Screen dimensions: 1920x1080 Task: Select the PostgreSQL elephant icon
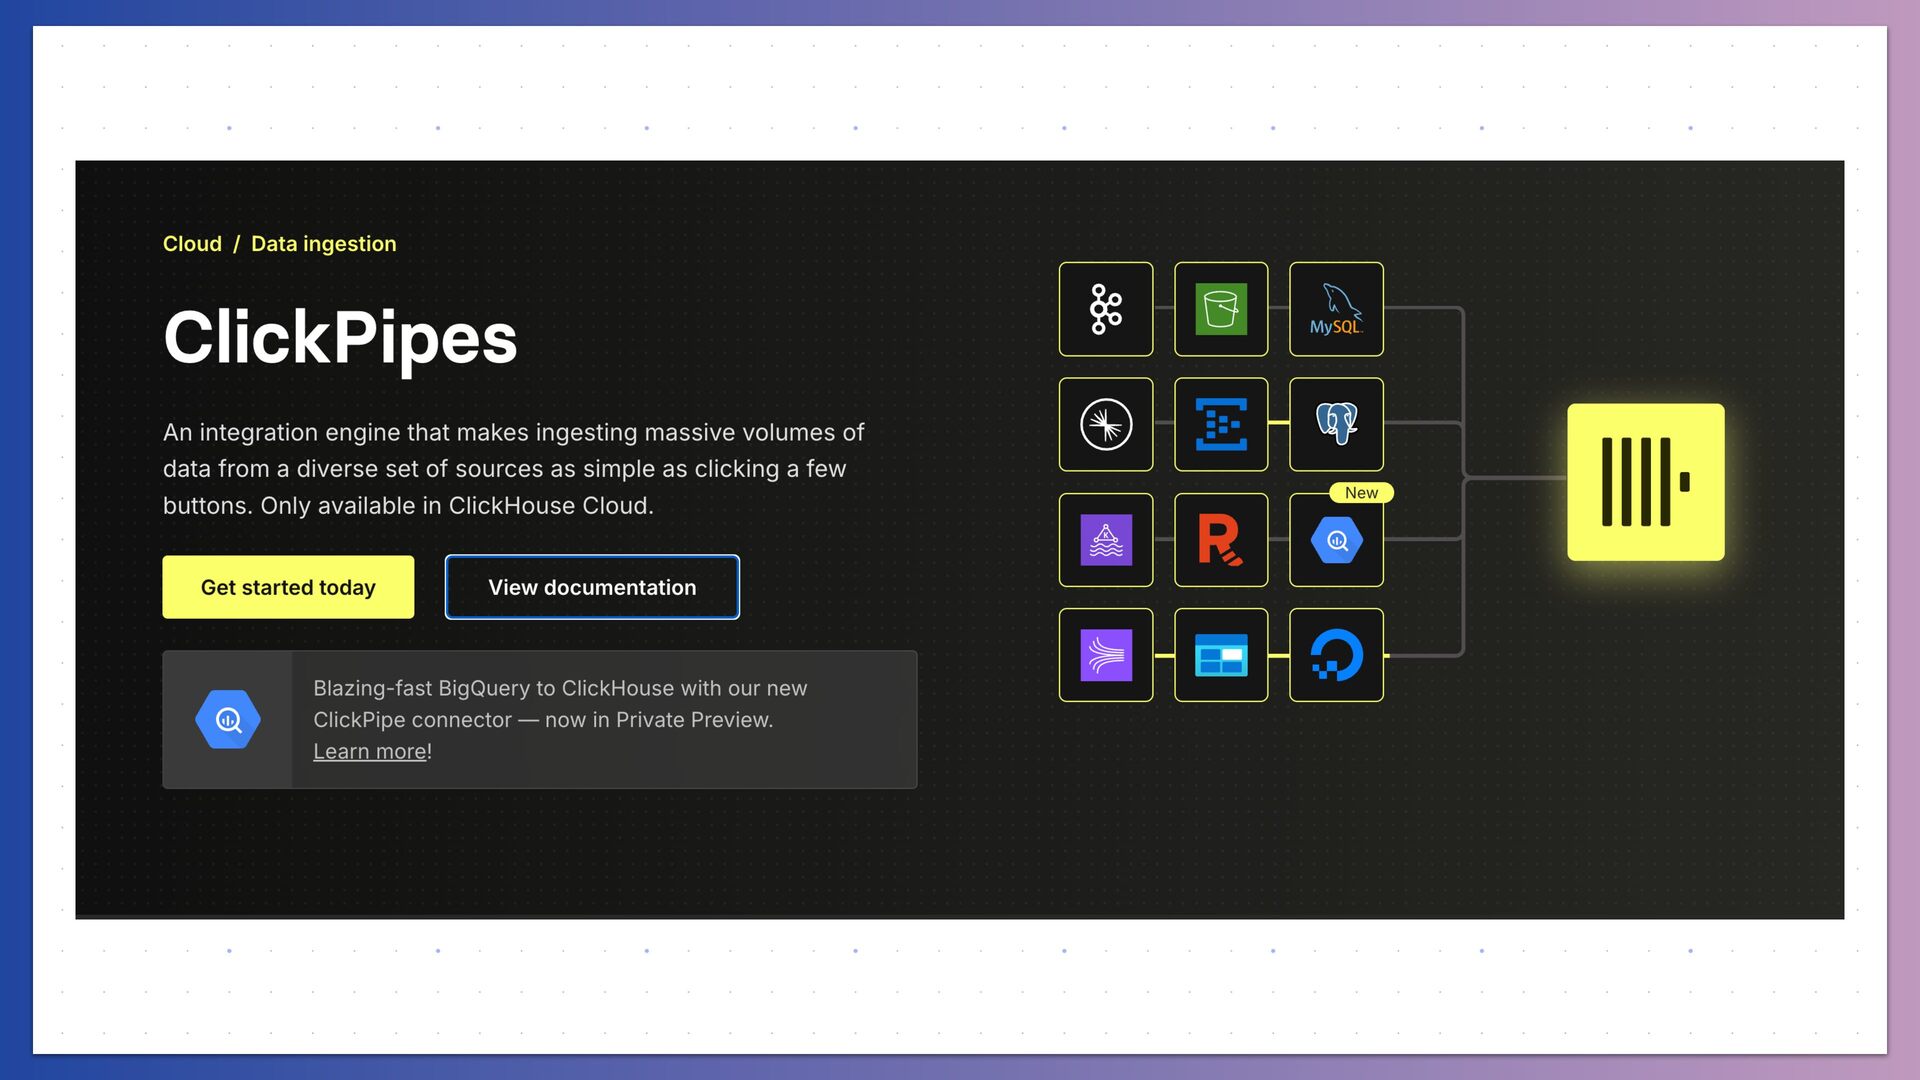pos(1336,424)
